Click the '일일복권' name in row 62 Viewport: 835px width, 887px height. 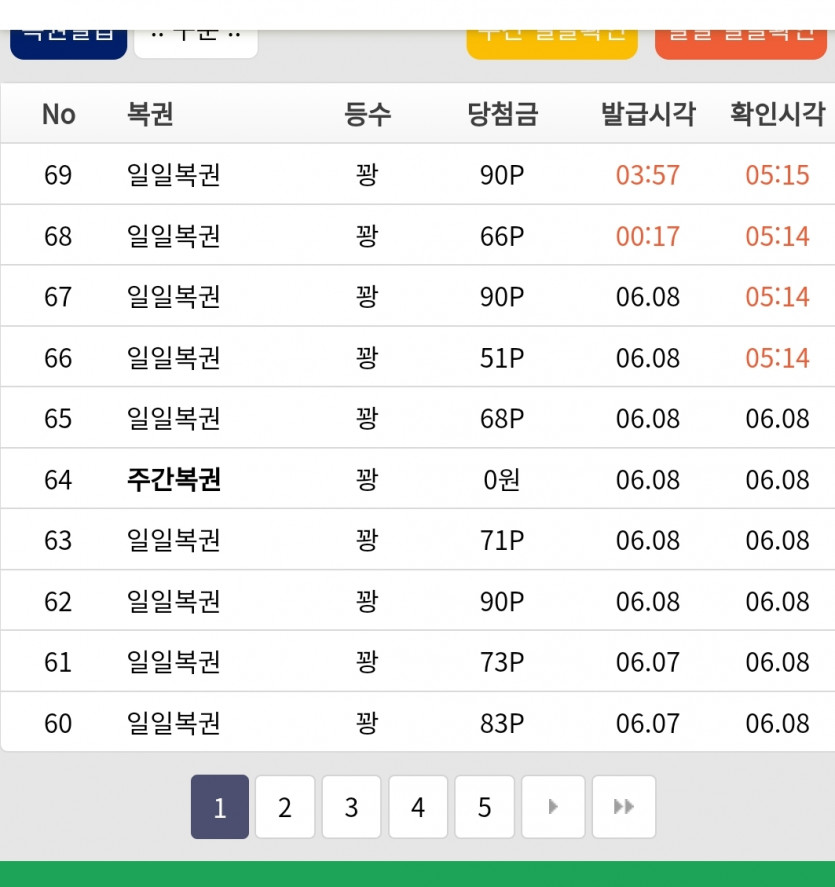[x=174, y=601]
